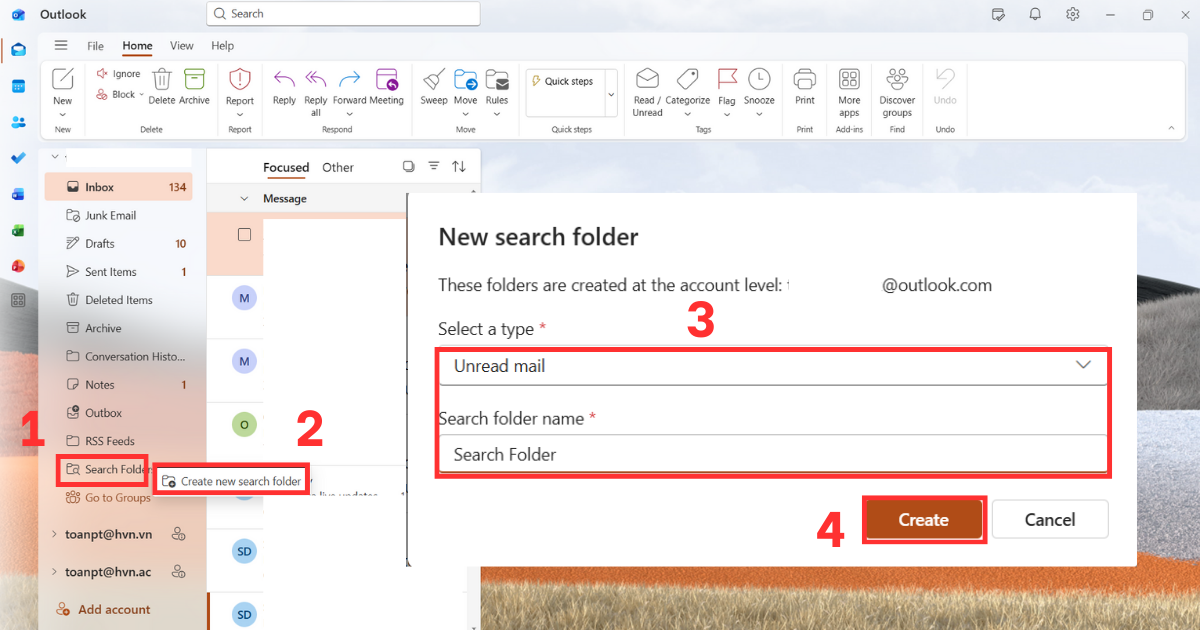Open the Rules tool
Screen dimensions: 1200x630
click(497, 90)
